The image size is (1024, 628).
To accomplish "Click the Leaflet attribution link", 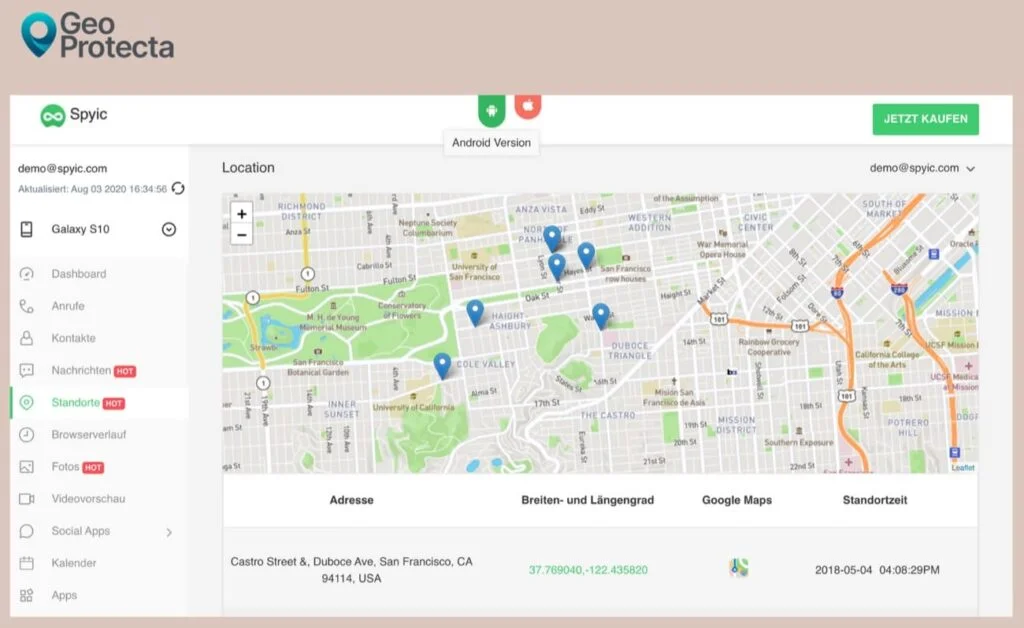I will [x=963, y=467].
